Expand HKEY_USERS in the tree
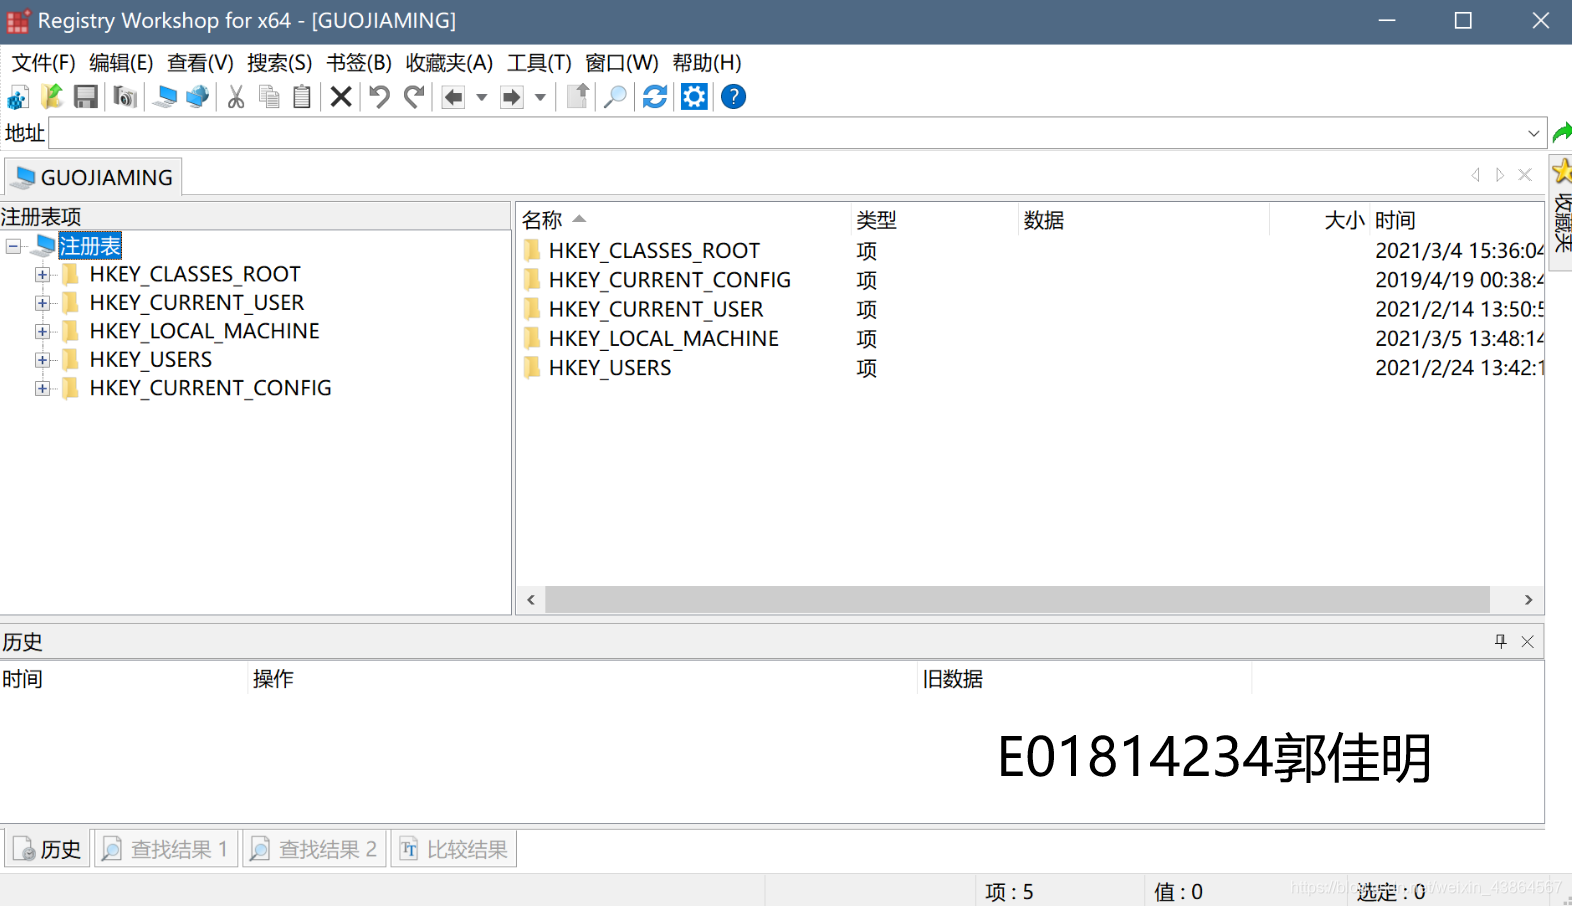The width and height of the screenshot is (1572, 906). coord(42,360)
